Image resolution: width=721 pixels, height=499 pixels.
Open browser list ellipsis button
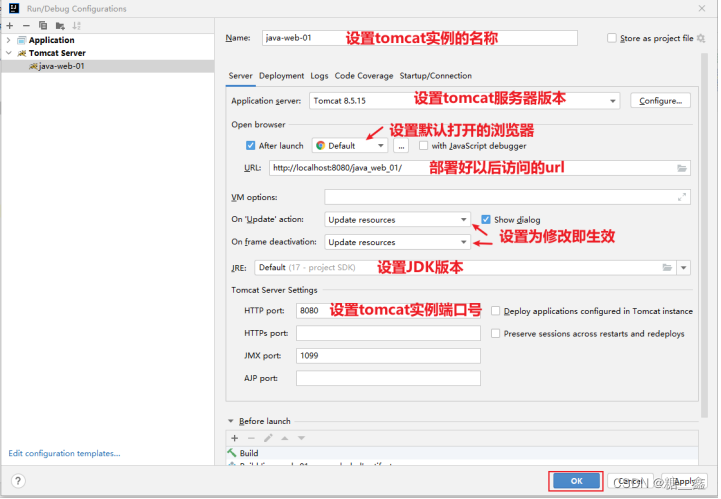(401, 146)
